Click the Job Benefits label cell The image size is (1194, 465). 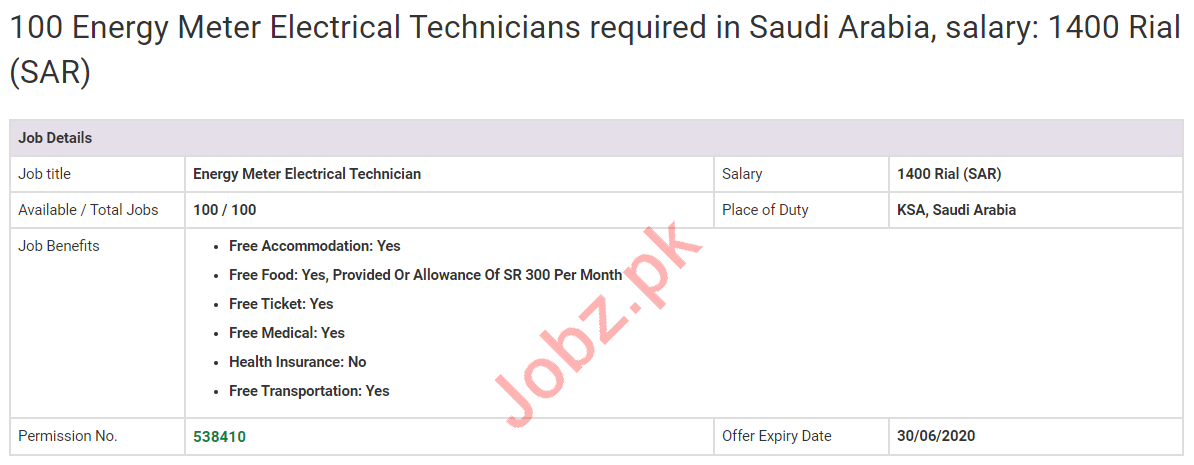coord(59,246)
